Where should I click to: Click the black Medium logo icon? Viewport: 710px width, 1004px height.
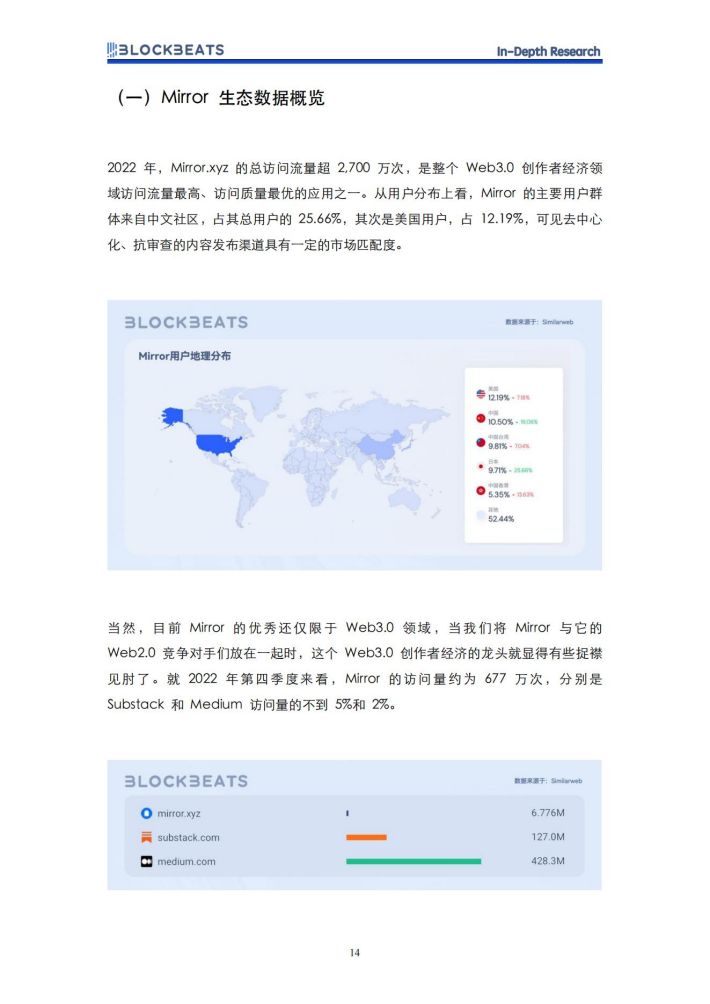(x=147, y=861)
